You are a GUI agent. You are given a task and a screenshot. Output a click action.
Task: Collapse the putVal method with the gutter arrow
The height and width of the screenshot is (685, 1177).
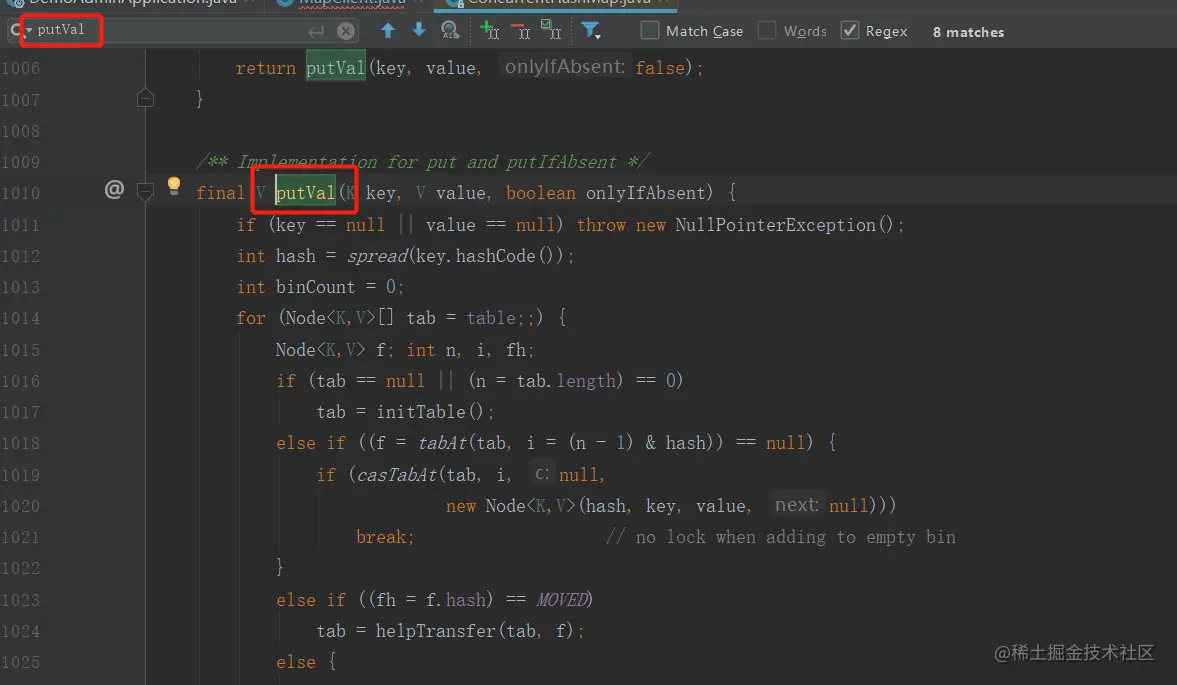[145, 192]
